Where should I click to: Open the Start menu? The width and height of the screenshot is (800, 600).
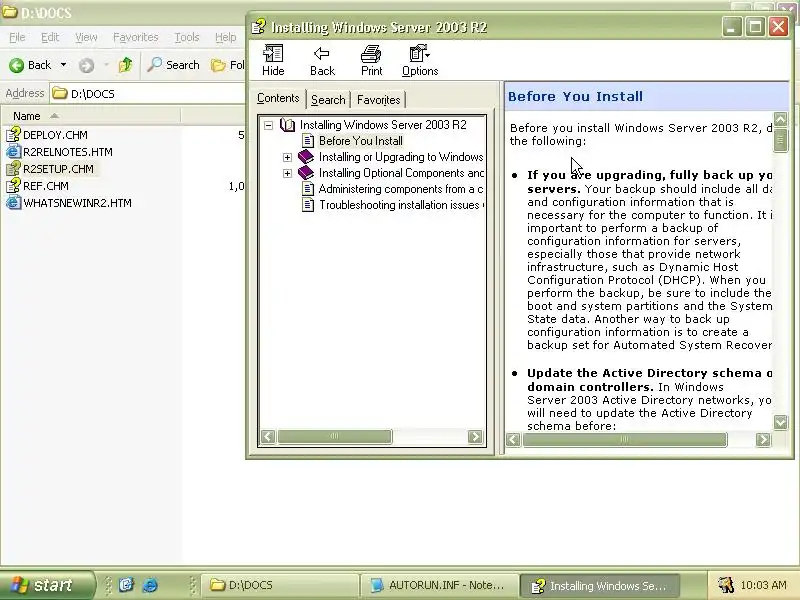47,585
